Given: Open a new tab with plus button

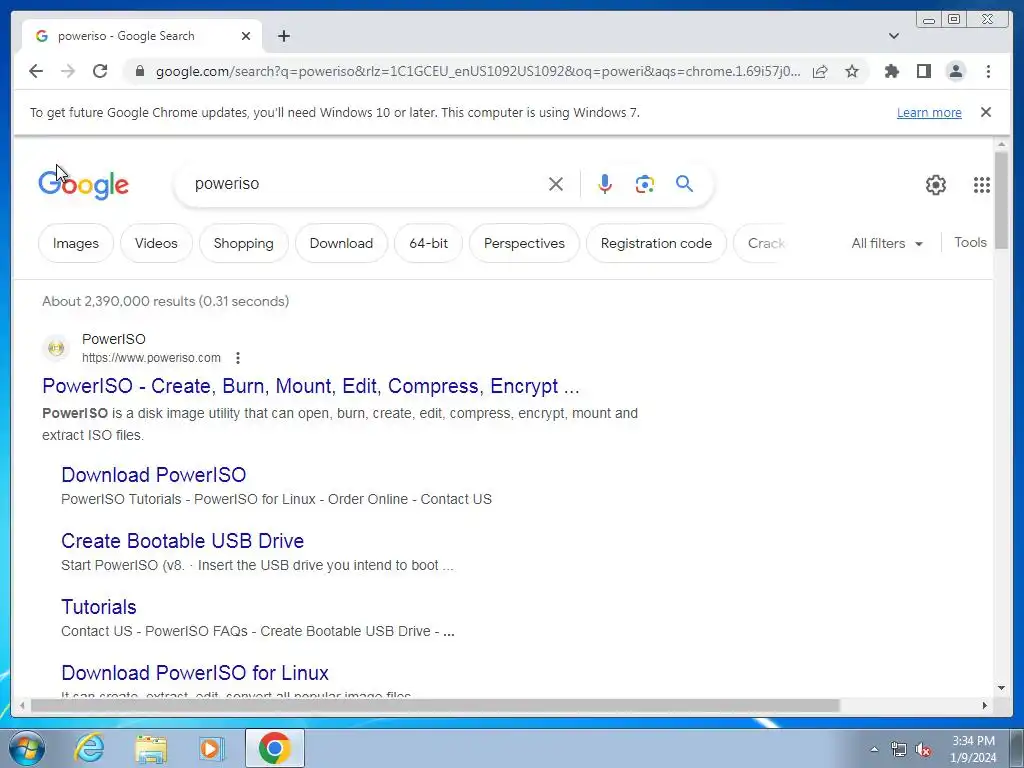Looking at the screenshot, I should (x=283, y=36).
